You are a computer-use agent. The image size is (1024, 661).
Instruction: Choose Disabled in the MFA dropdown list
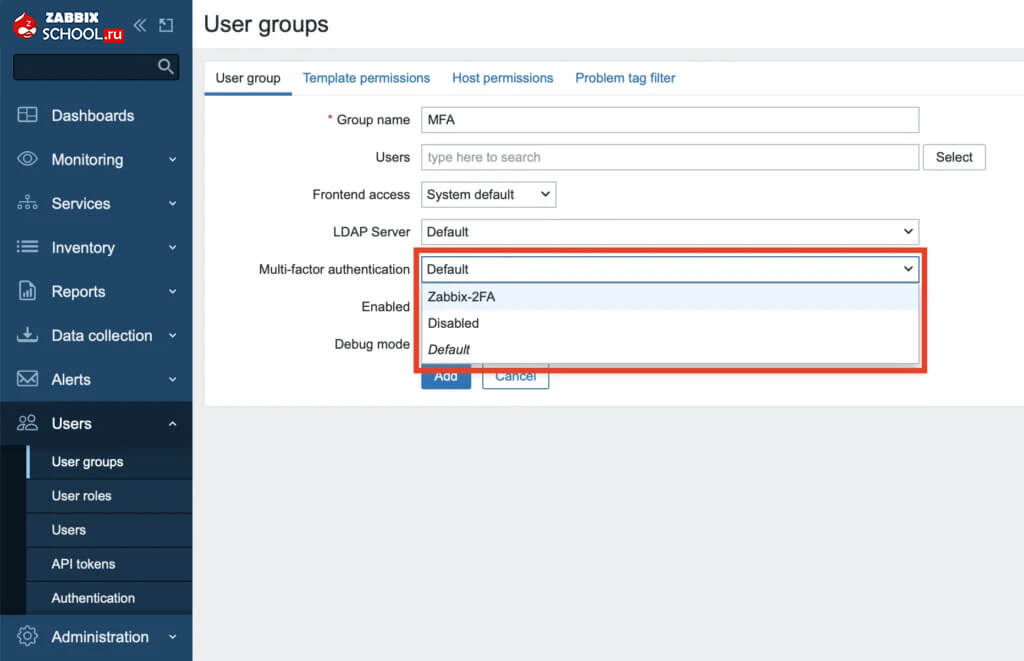click(x=670, y=323)
